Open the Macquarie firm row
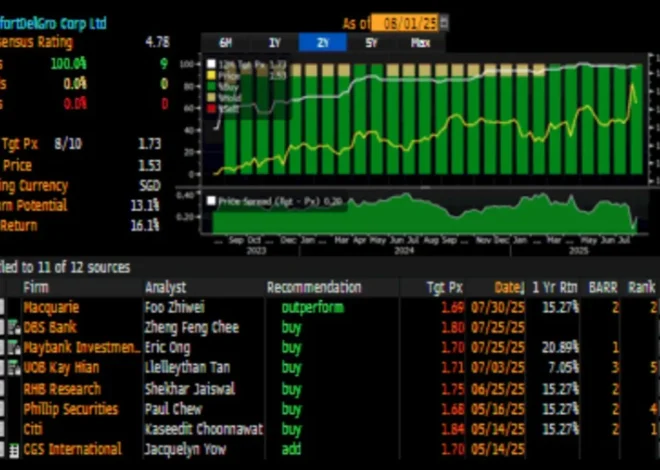660x470 pixels. [x=51, y=308]
